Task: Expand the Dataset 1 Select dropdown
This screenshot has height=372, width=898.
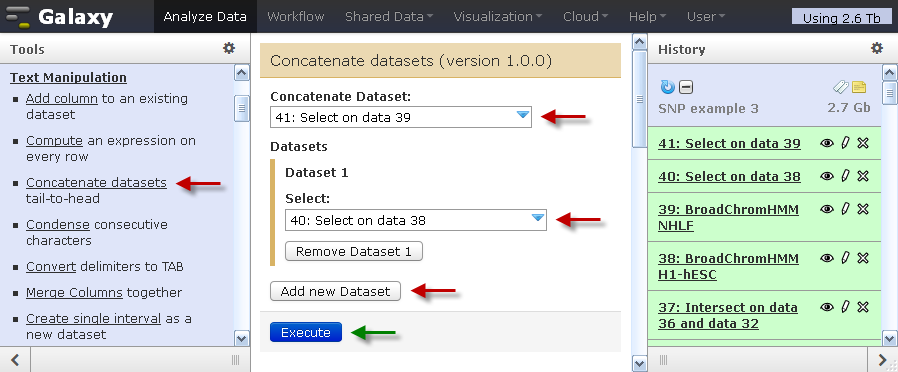Action: [x=416, y=220]
